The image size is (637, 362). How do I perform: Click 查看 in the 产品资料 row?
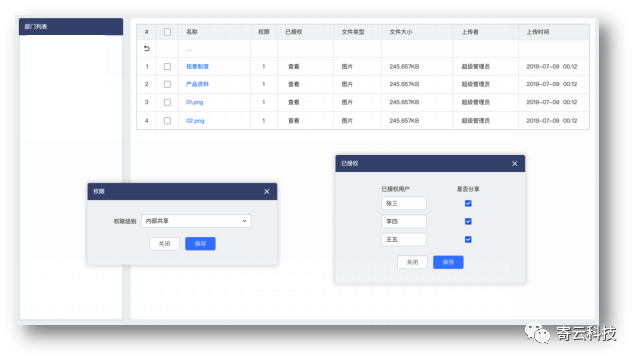[x=293, y=84]
